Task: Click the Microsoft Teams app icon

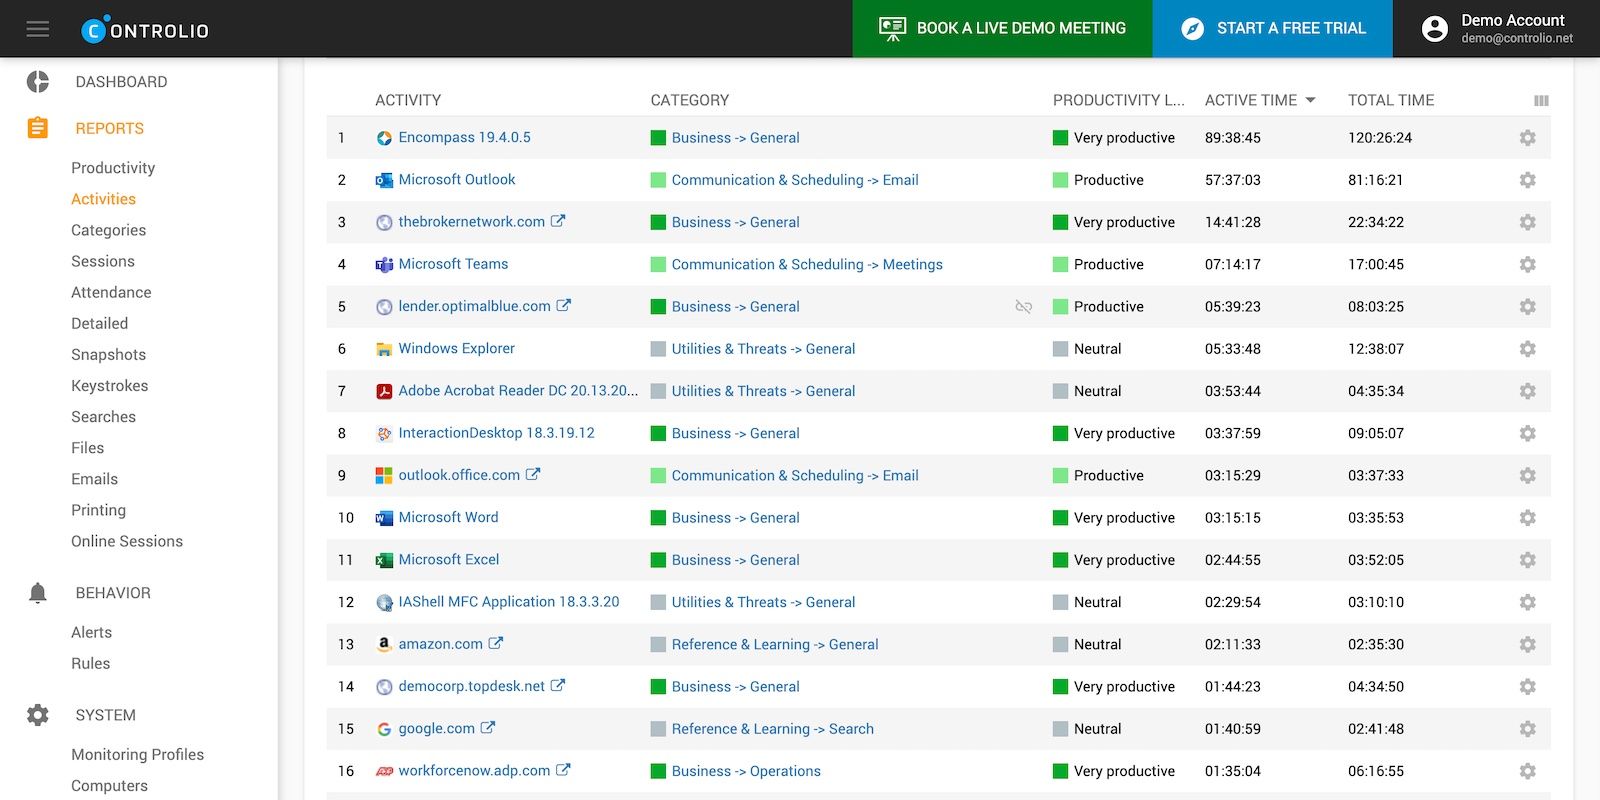Action: pos(384,265)
